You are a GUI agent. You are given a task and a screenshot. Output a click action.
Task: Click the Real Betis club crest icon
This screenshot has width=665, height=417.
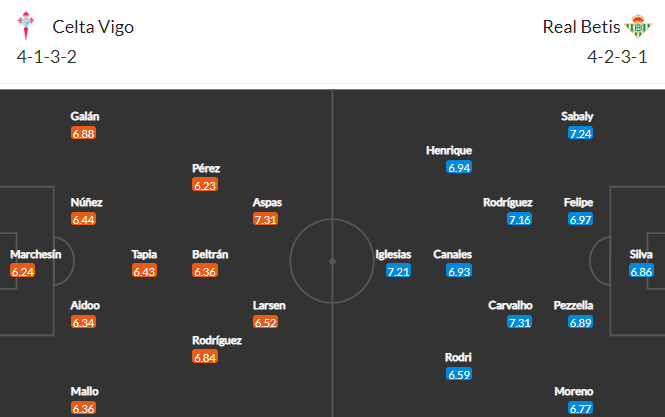pos(638,26)
